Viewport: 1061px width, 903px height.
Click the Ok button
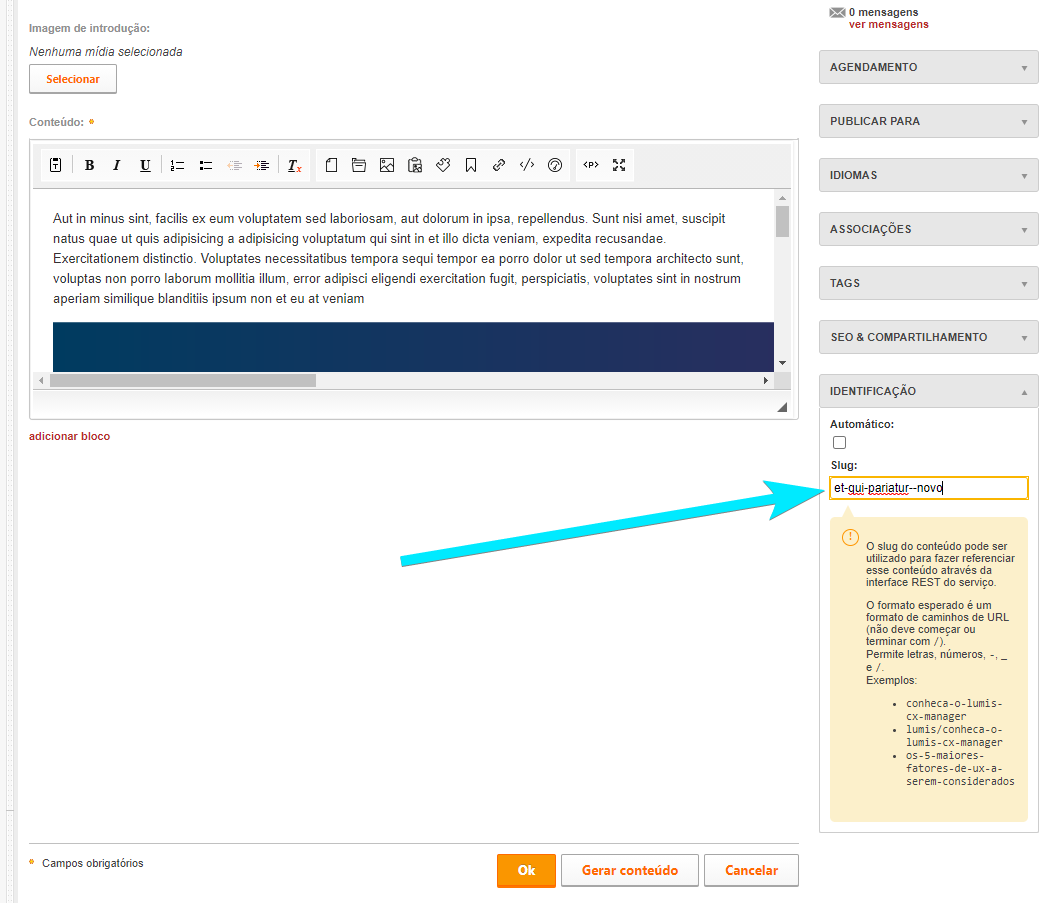pyautogui.click(x=526, y=871)
